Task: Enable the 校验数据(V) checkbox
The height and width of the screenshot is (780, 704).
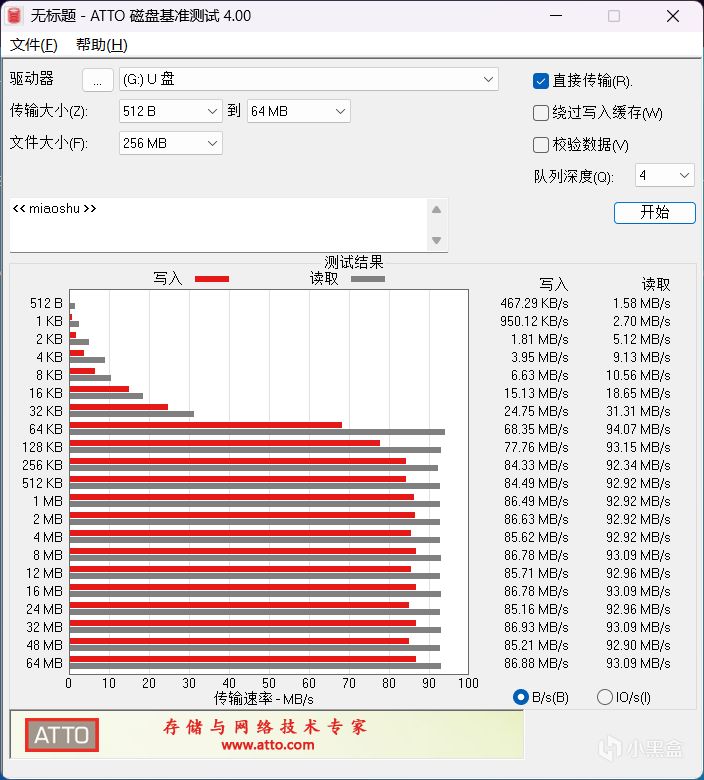Action: (540, 145)
